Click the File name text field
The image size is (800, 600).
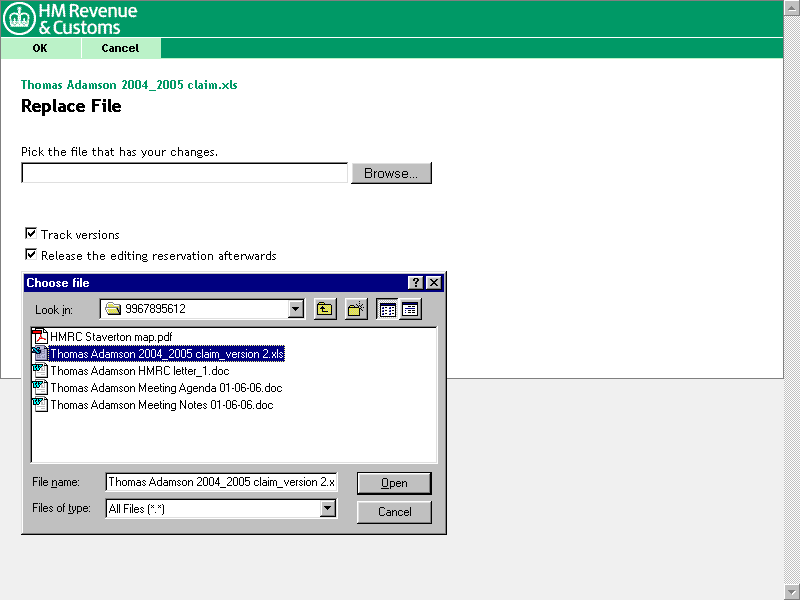coord(221,483)
